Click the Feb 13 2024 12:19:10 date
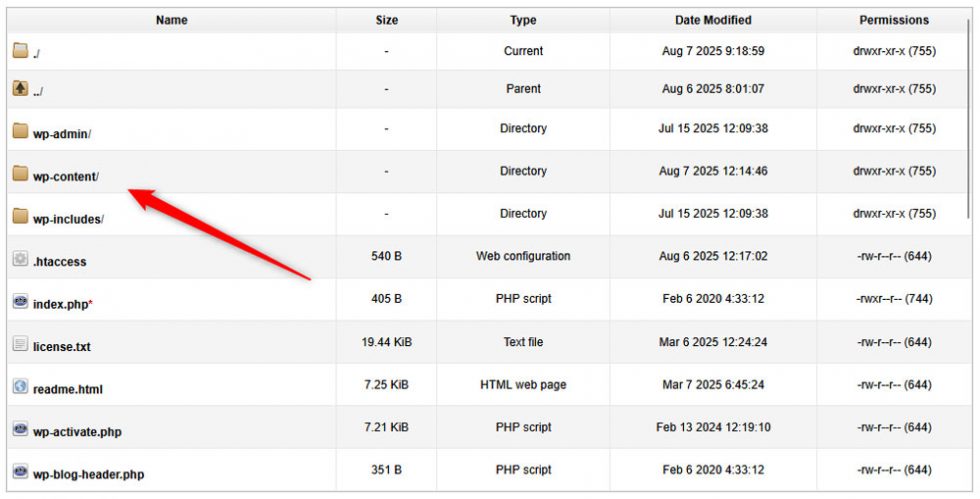This screenshot has width=980, height=499. 713,427
